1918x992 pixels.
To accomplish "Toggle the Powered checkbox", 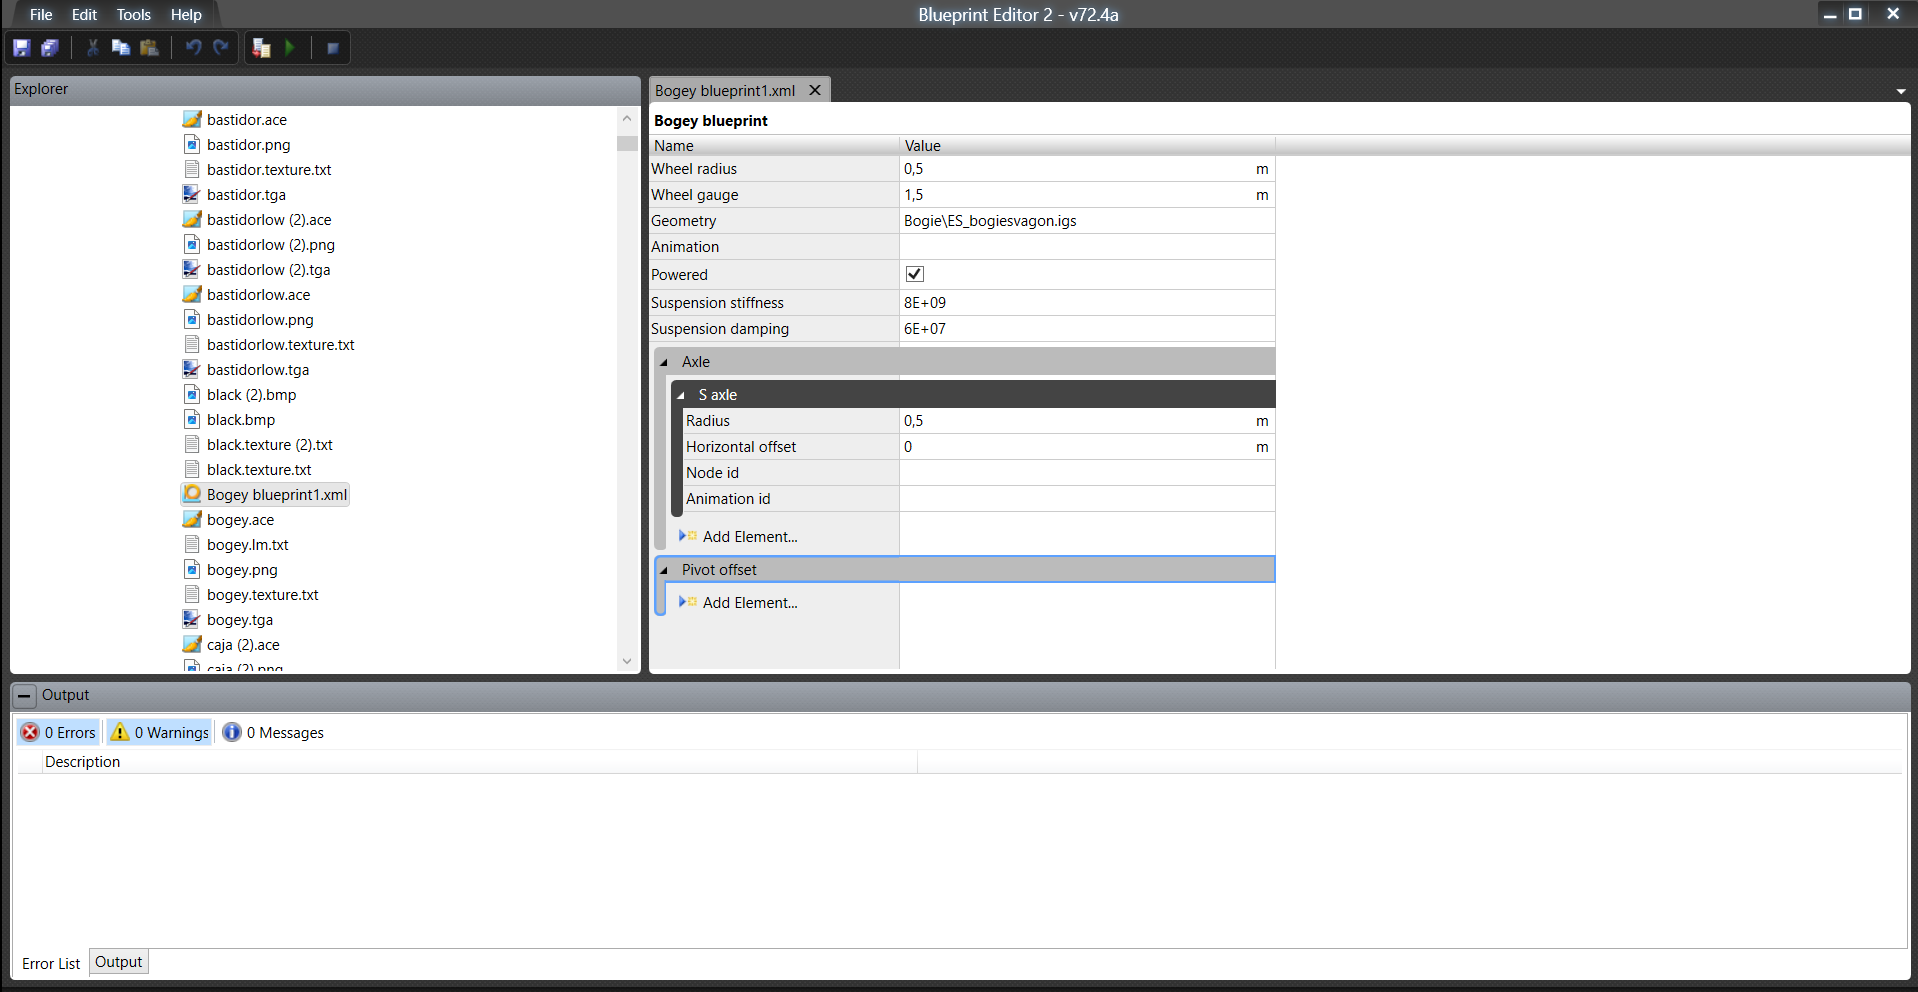I will tap(914, 274).
